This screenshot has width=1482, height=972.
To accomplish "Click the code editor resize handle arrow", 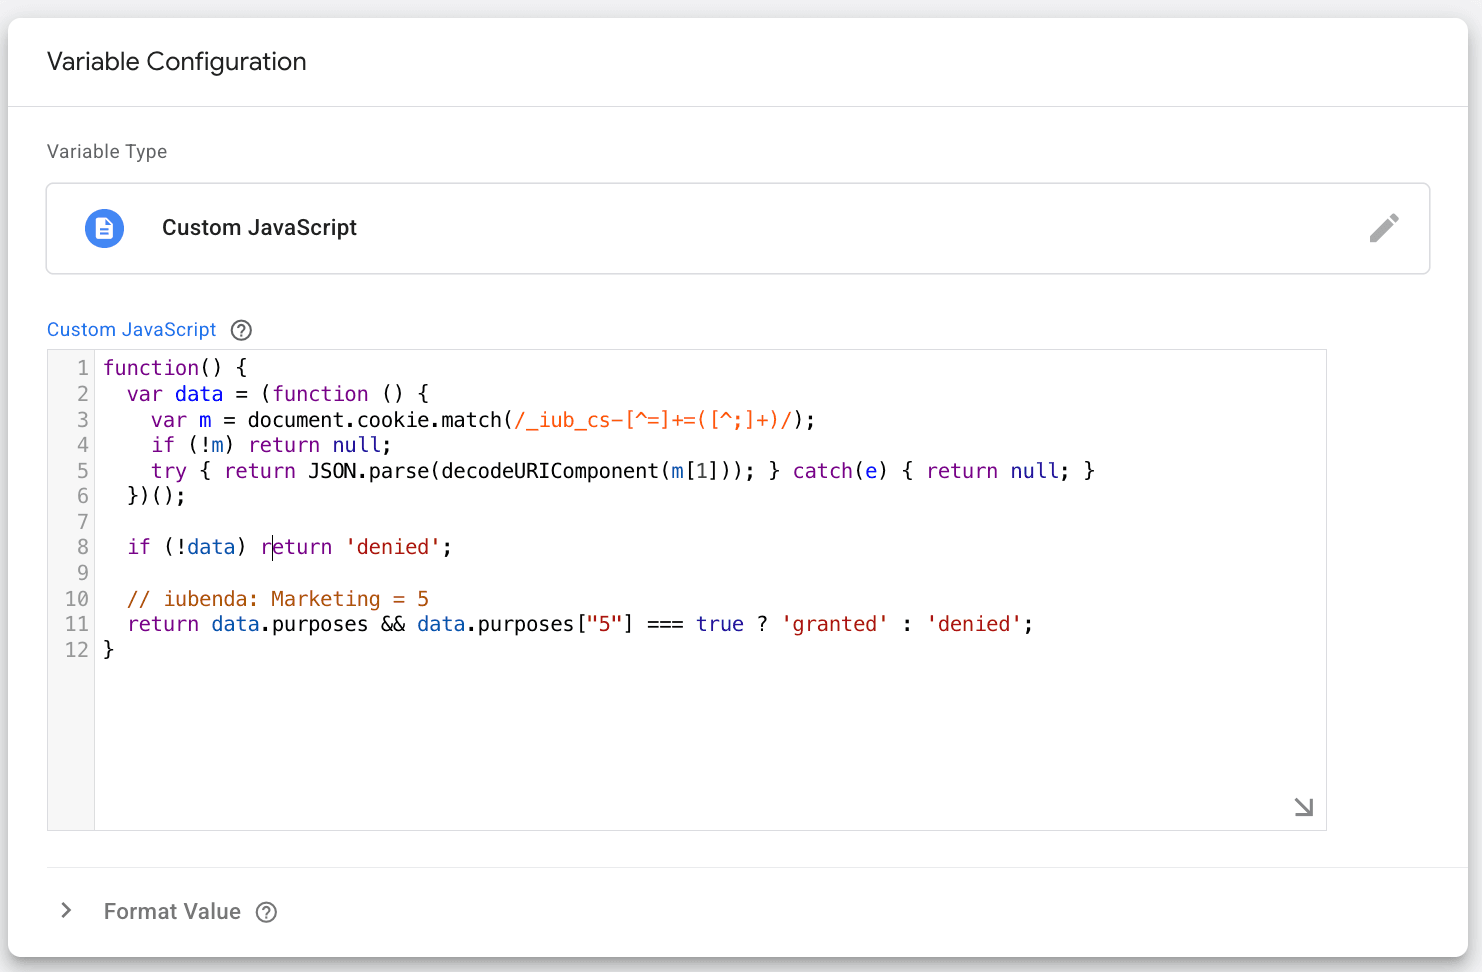I will pos(1303,807).
